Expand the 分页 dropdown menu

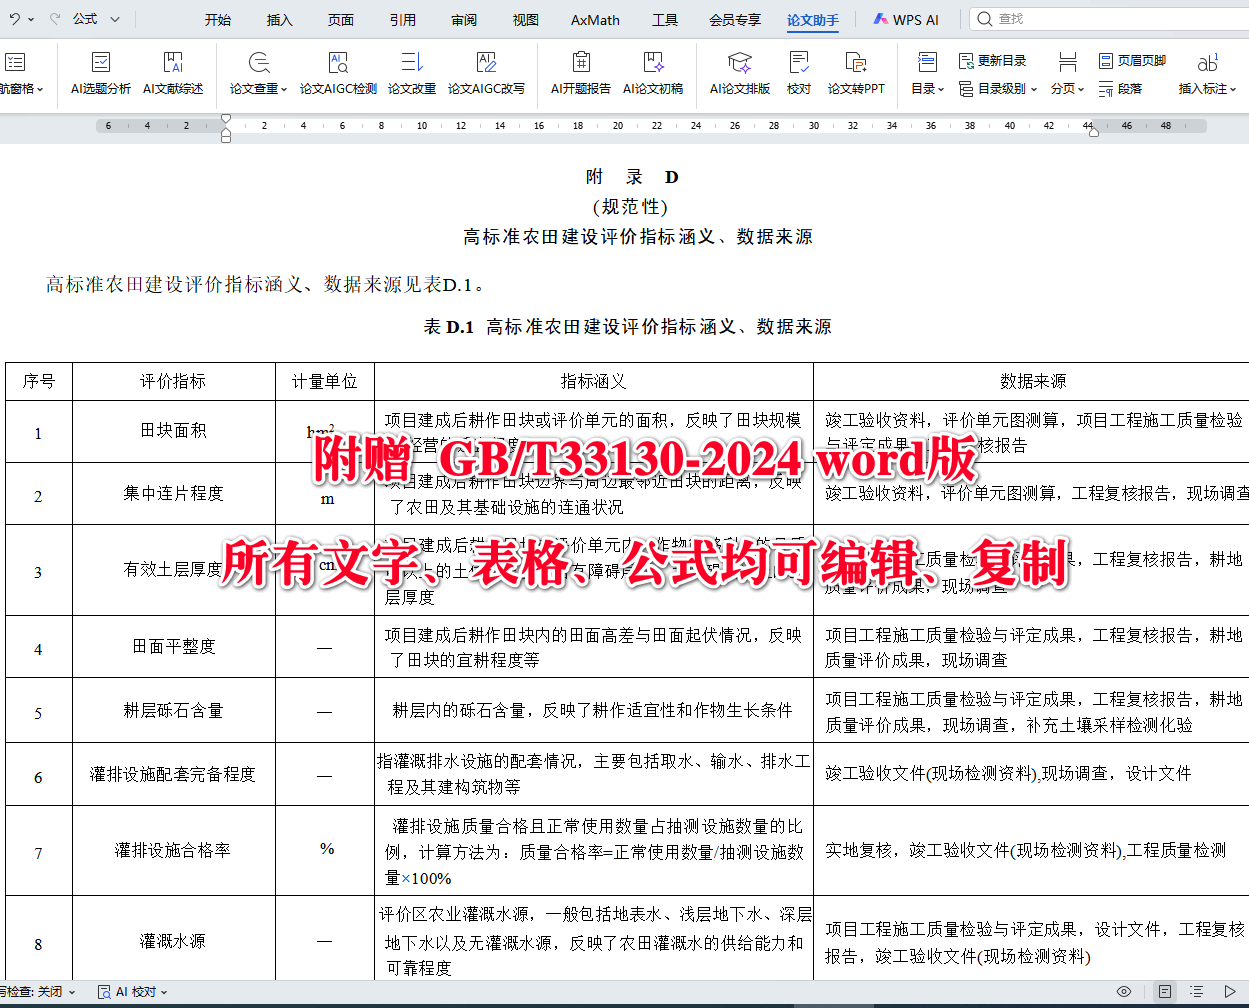1066,89
